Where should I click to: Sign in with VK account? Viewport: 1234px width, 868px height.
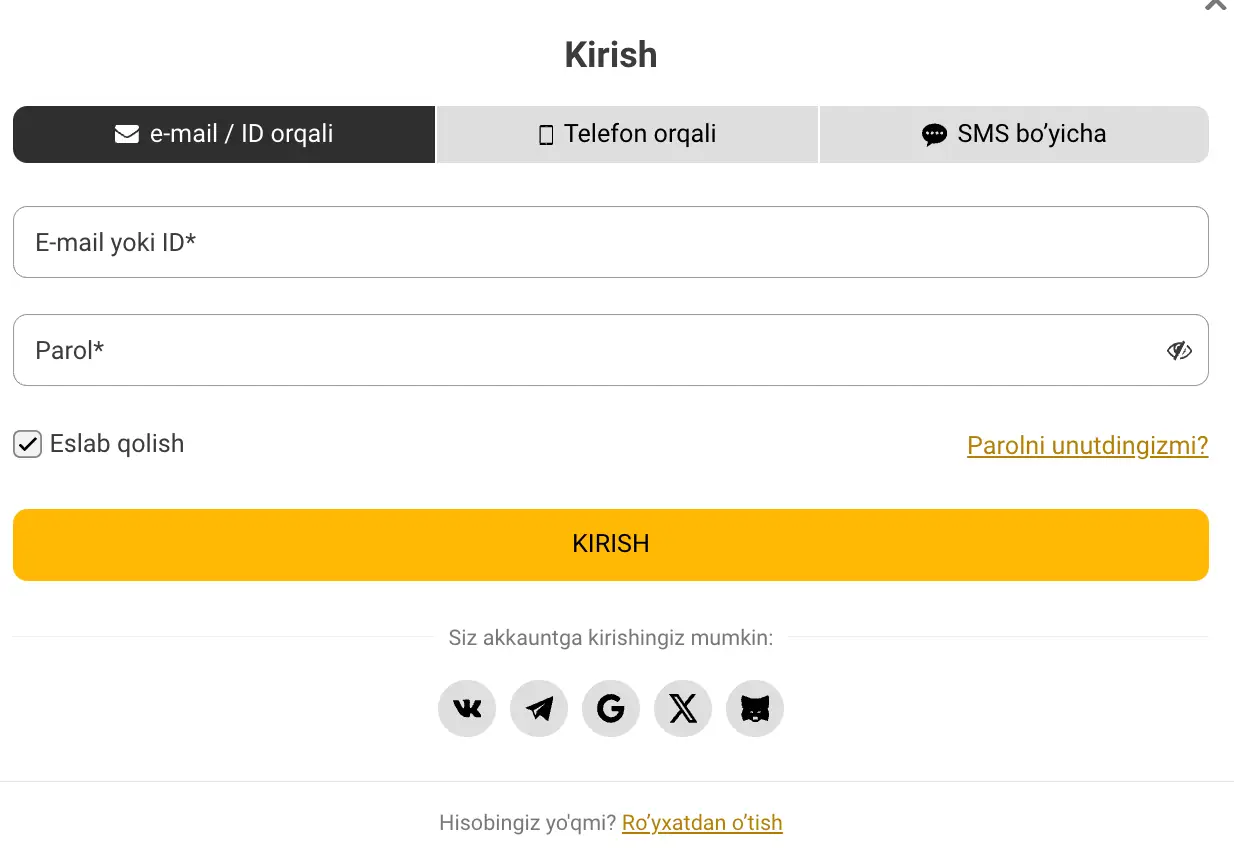tap(466, 708)
